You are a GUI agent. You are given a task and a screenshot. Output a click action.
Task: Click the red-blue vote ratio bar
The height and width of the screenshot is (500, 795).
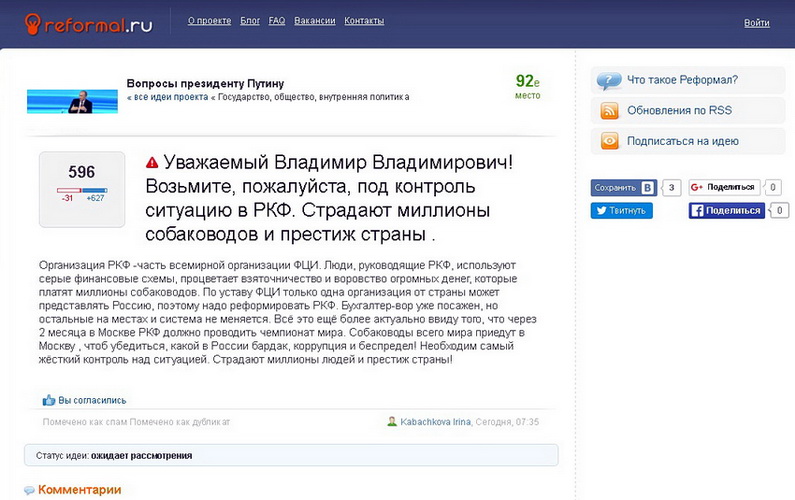81,189
